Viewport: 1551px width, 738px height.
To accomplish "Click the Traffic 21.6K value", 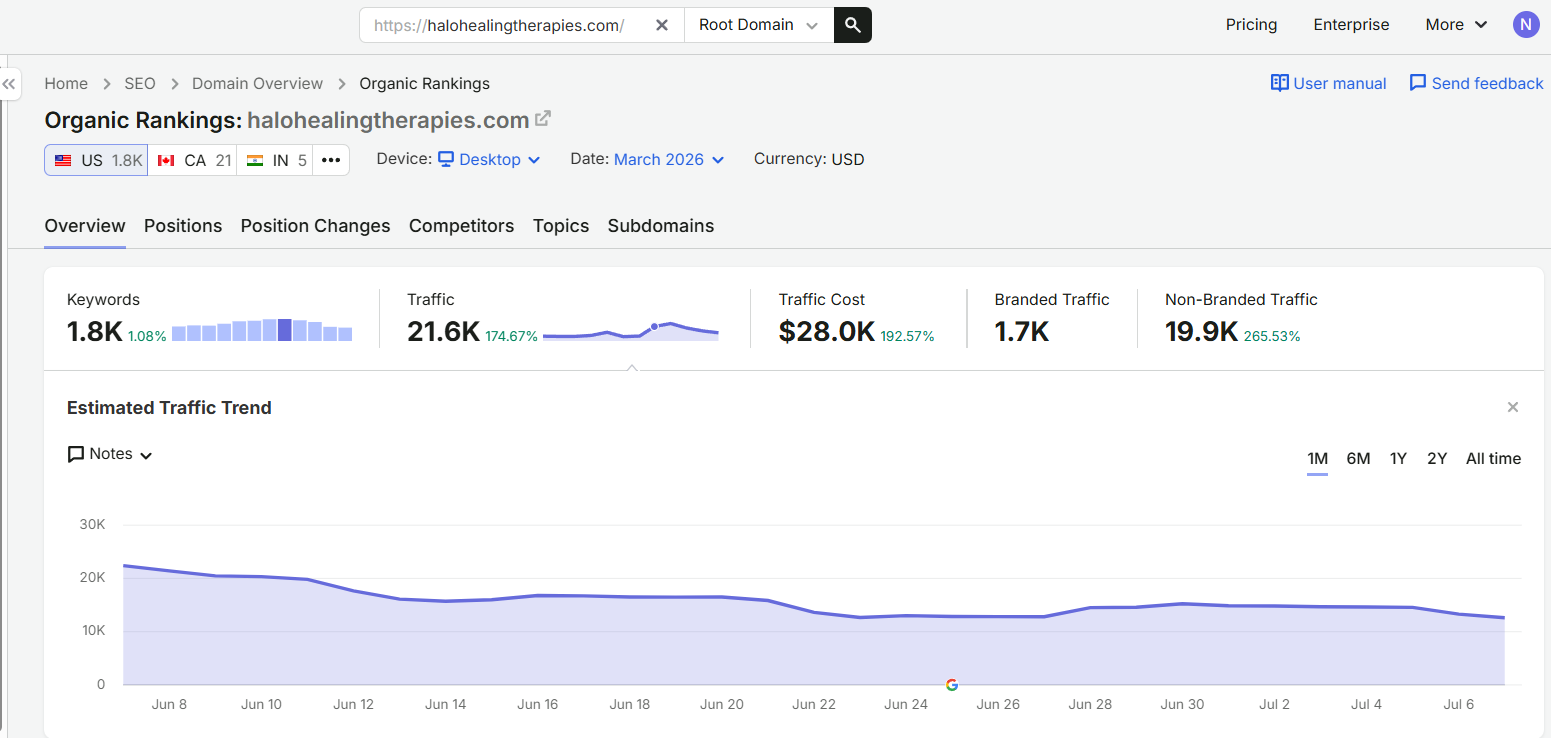I will (x=444, y=332).
